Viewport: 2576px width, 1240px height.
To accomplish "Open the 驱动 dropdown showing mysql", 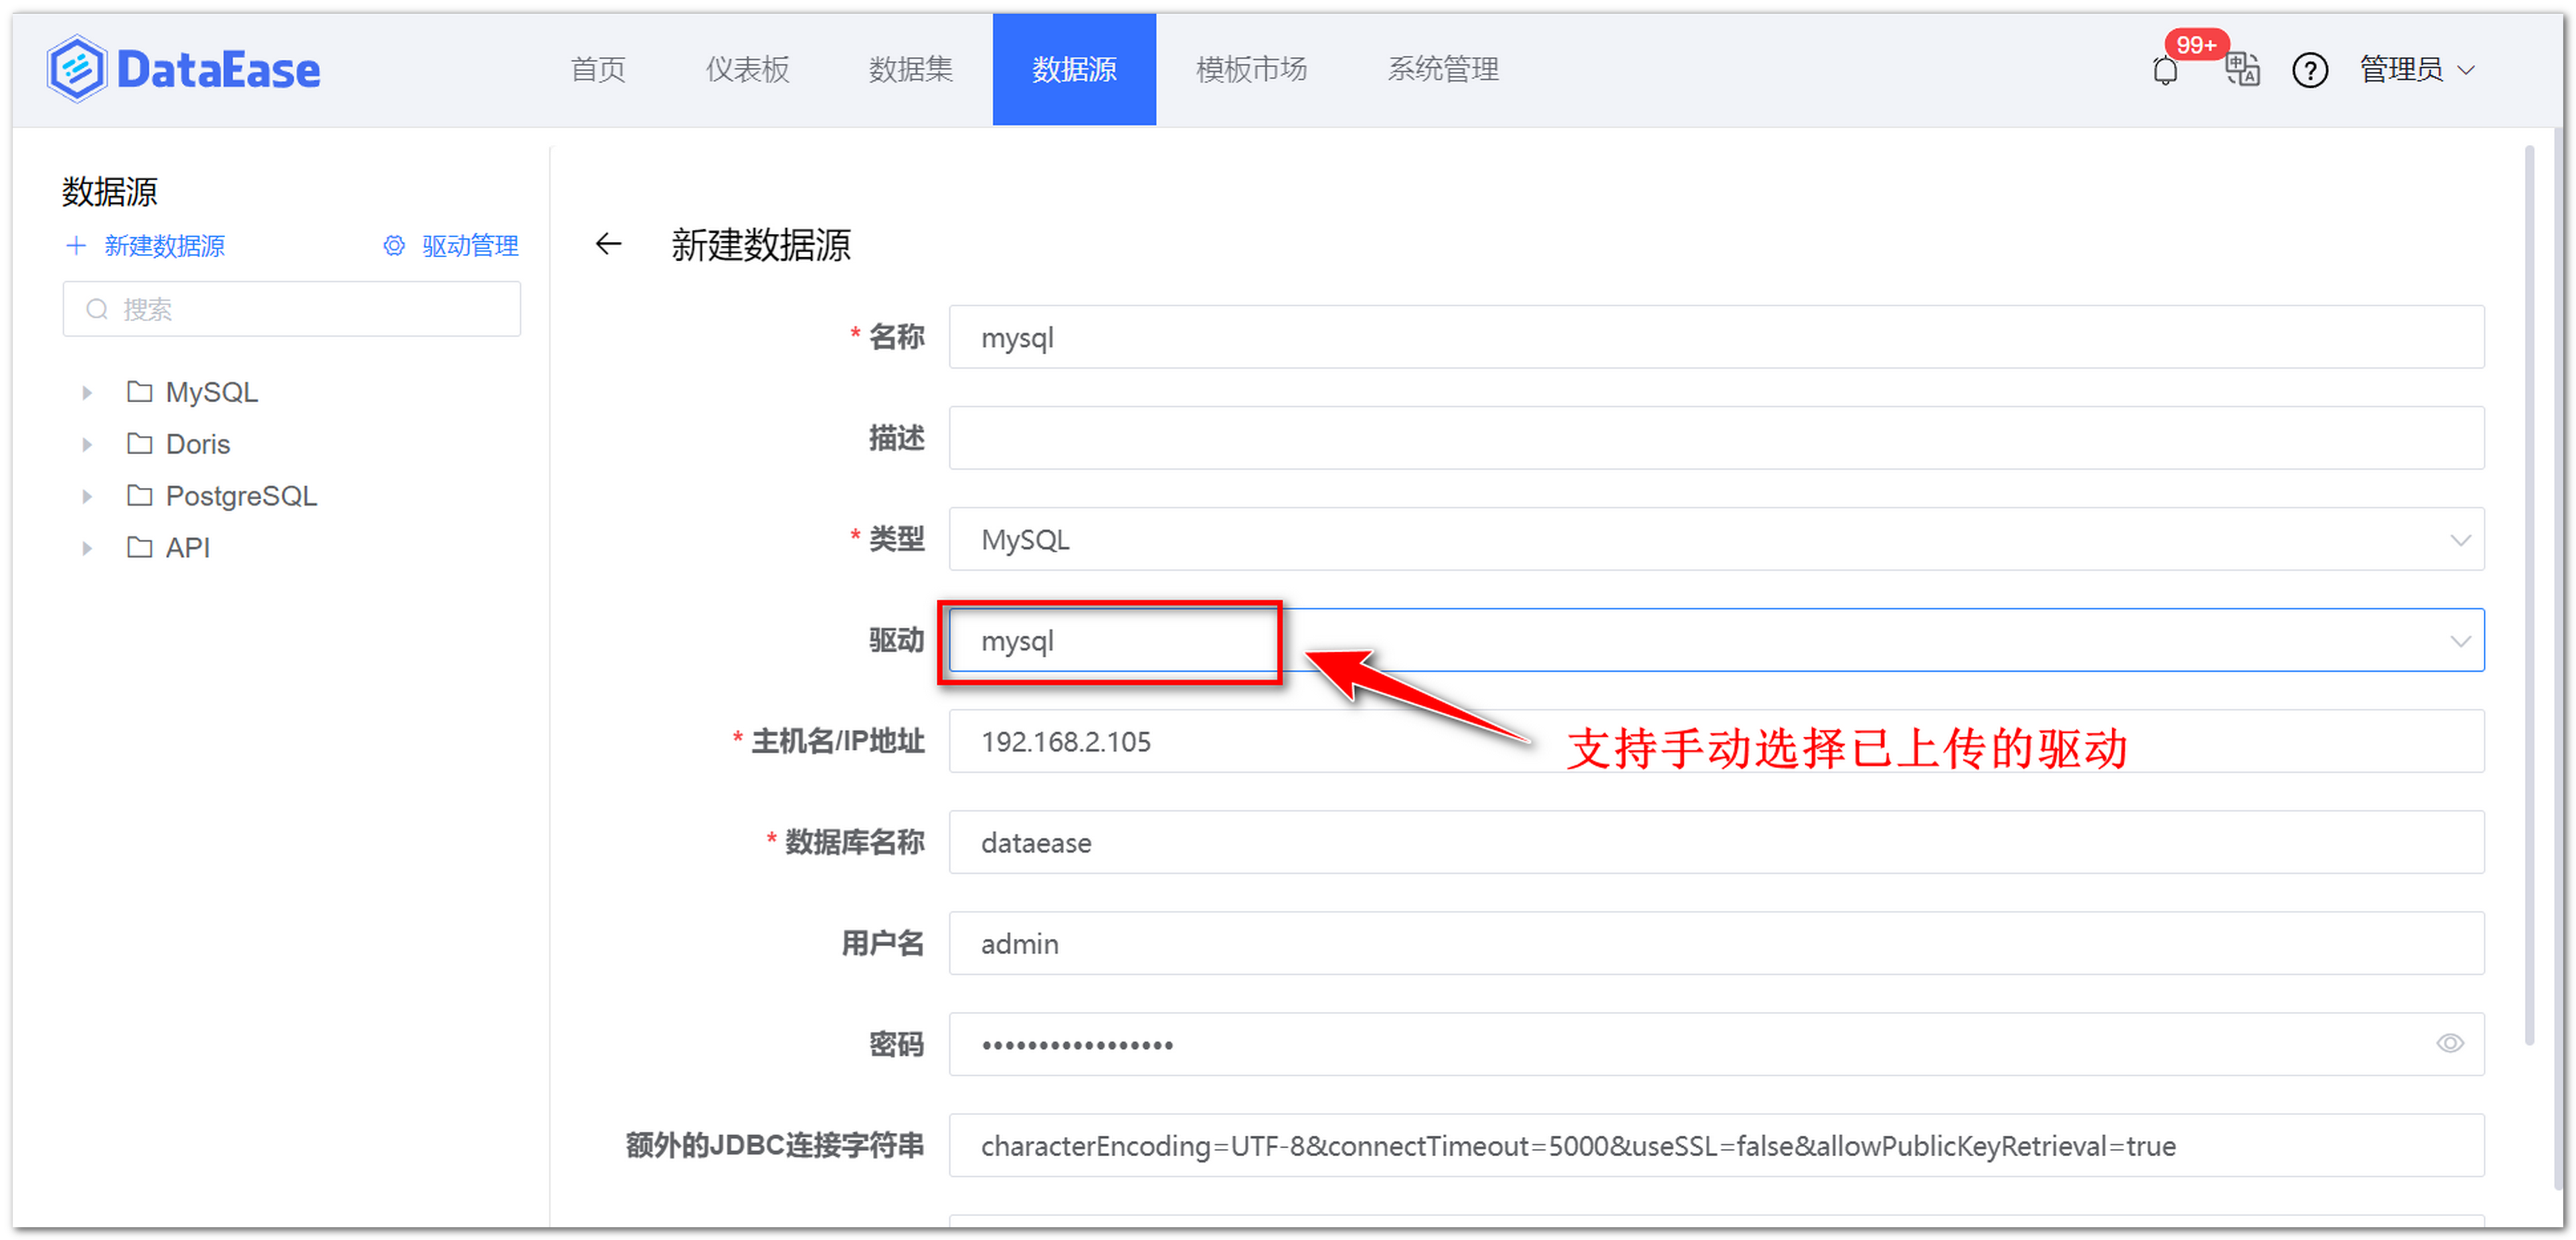I will (x=2461, y=640).
